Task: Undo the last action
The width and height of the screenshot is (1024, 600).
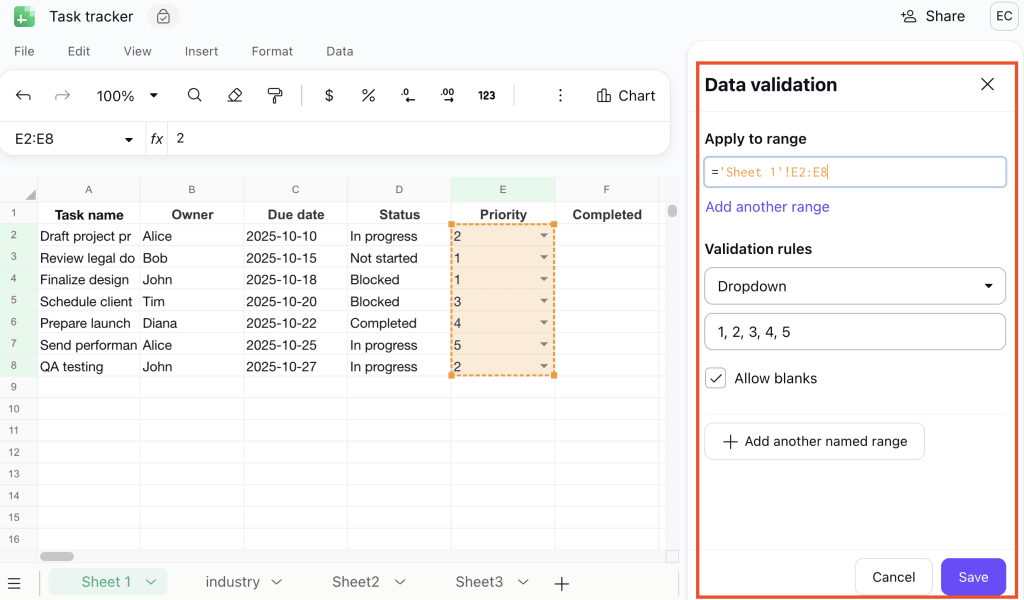Action: click(x=22, y=95)
